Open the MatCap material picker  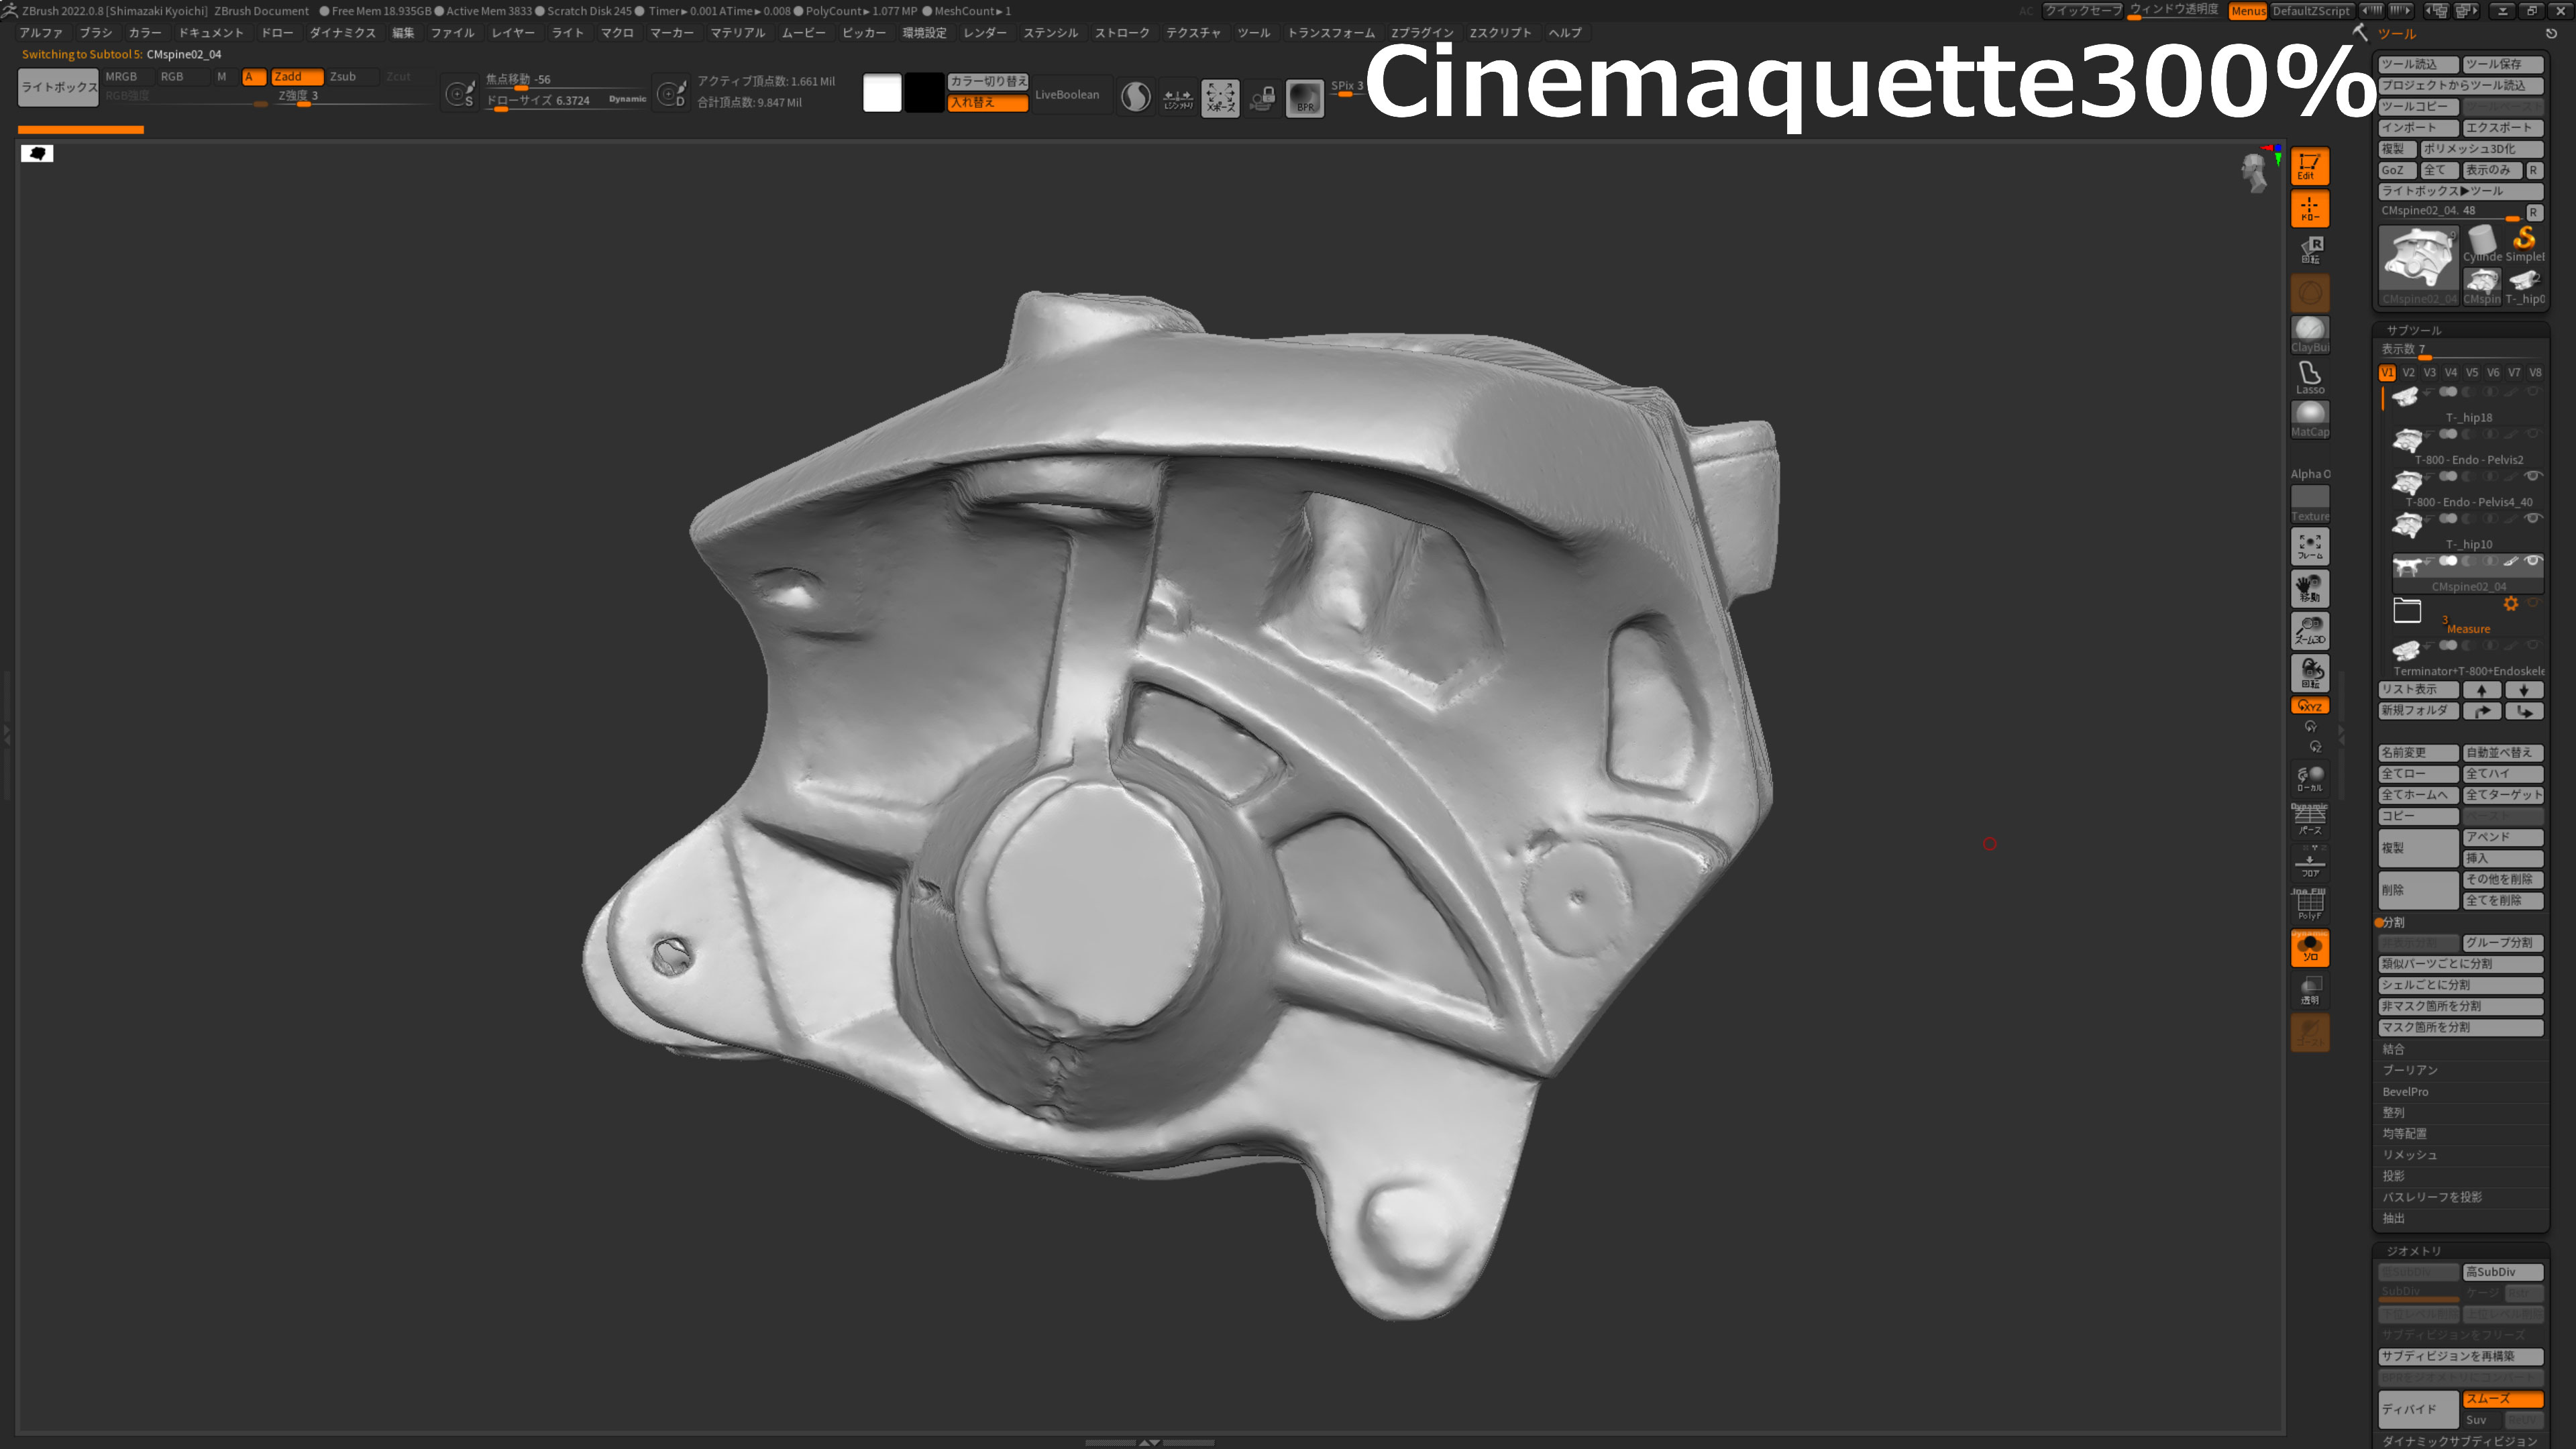click(x=2309, y=419)
